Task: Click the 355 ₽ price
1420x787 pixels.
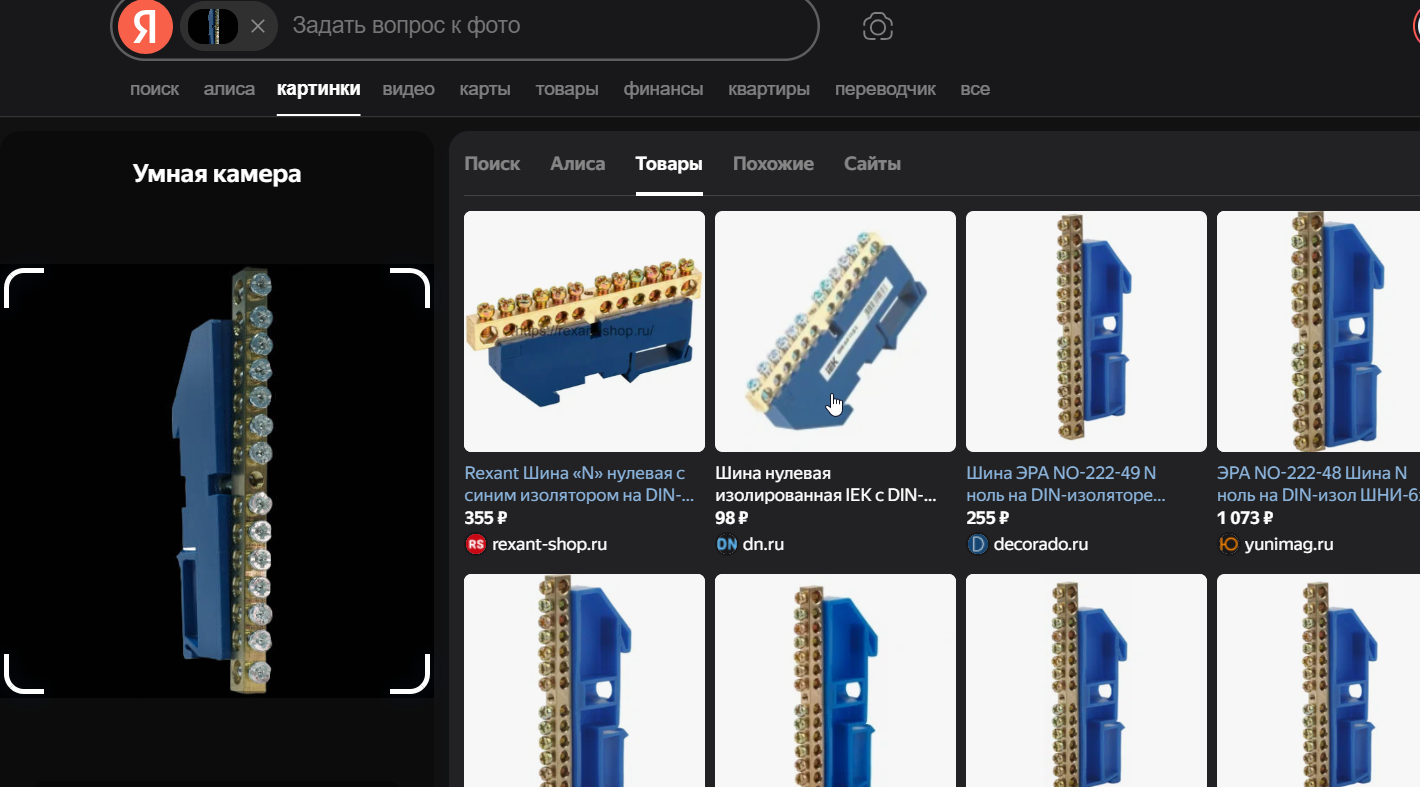Action: click(486, 518)
